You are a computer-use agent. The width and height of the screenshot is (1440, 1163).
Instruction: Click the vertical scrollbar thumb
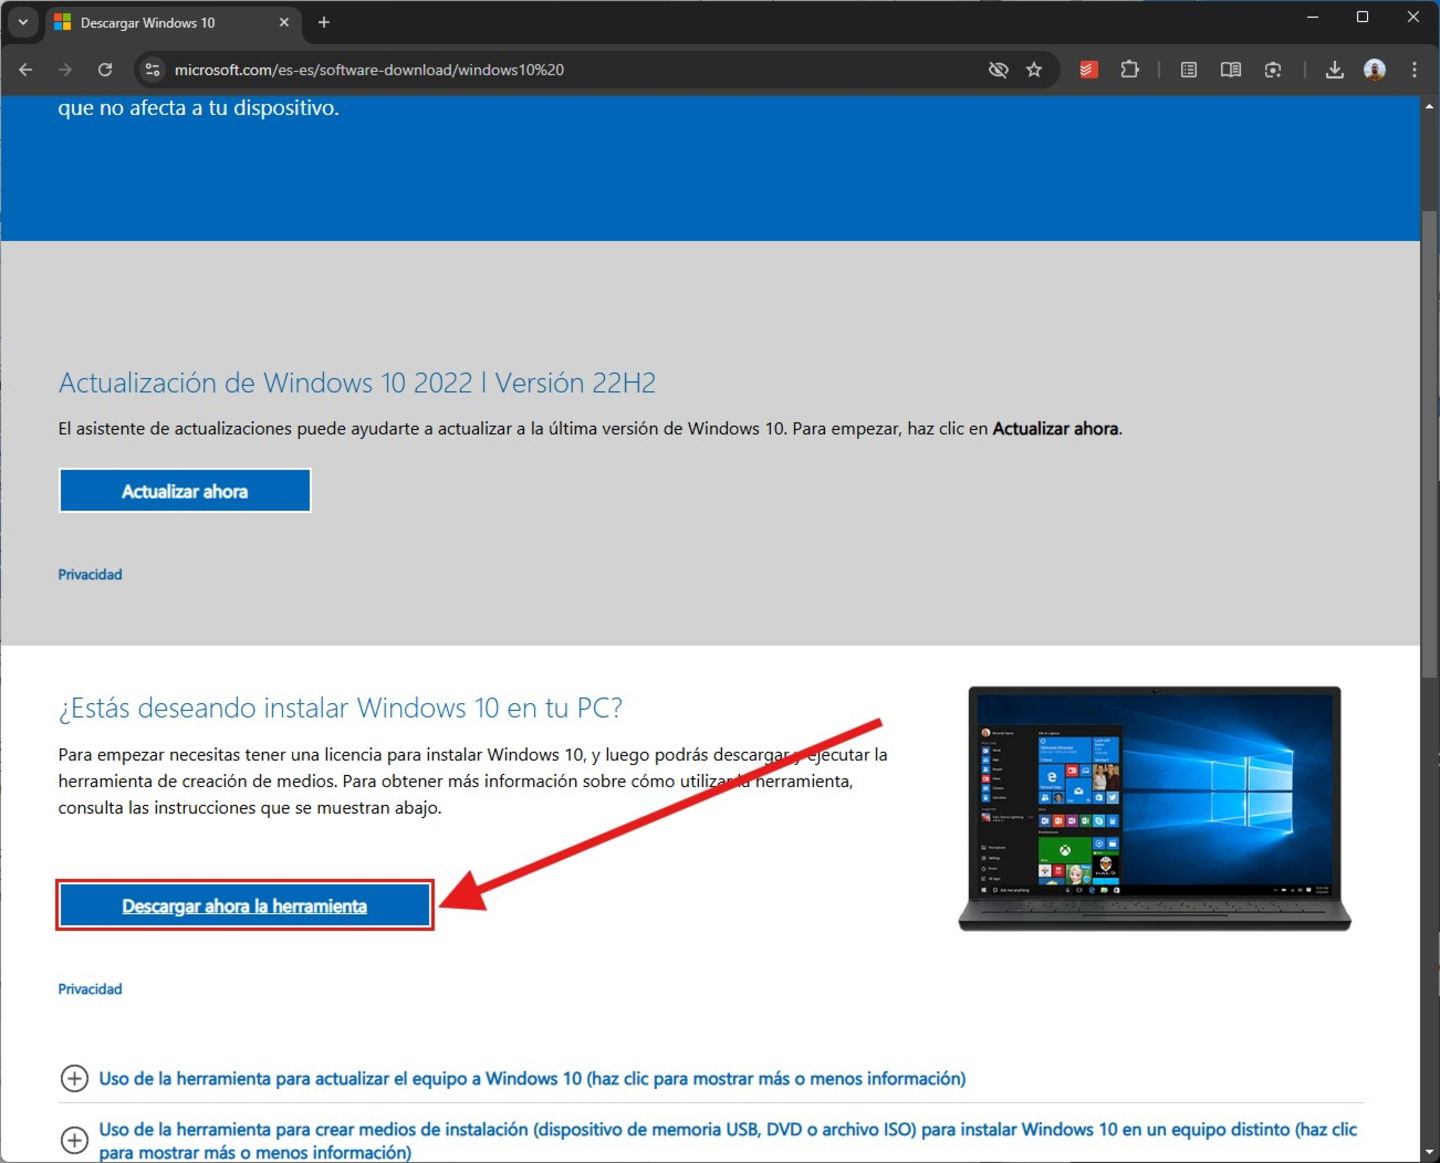(1430, 445)
